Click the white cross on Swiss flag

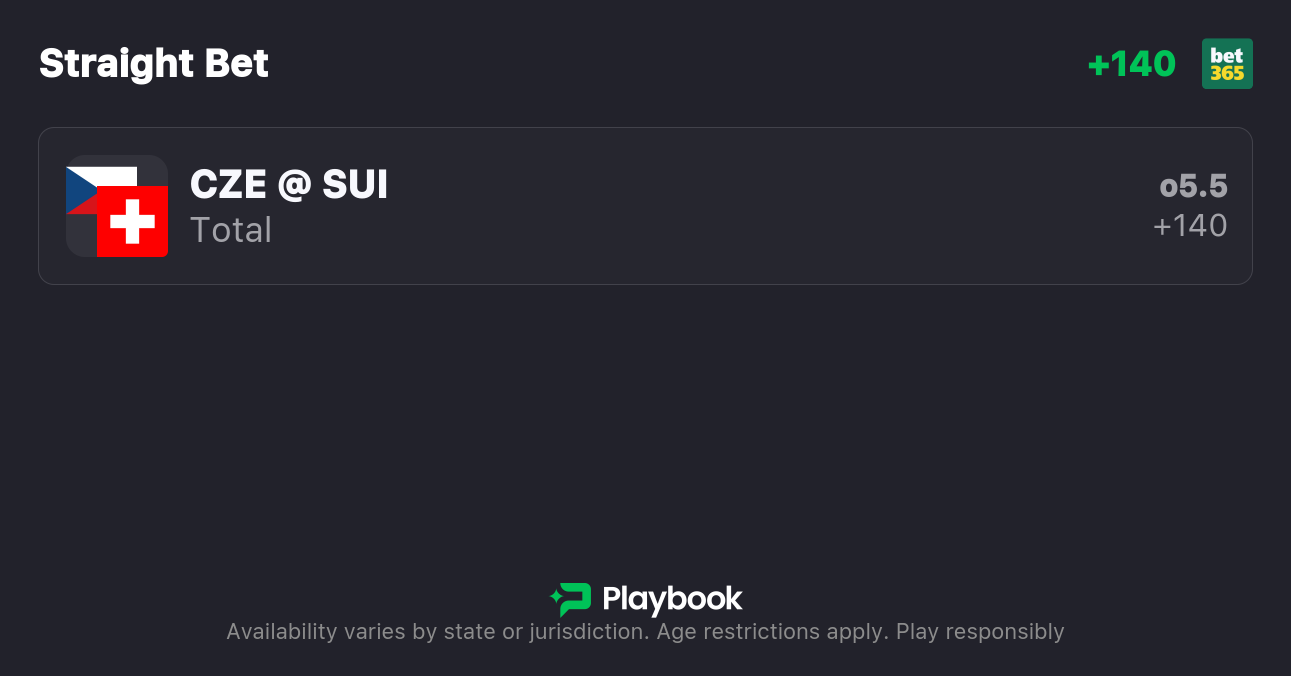click(x=132, y=221)
